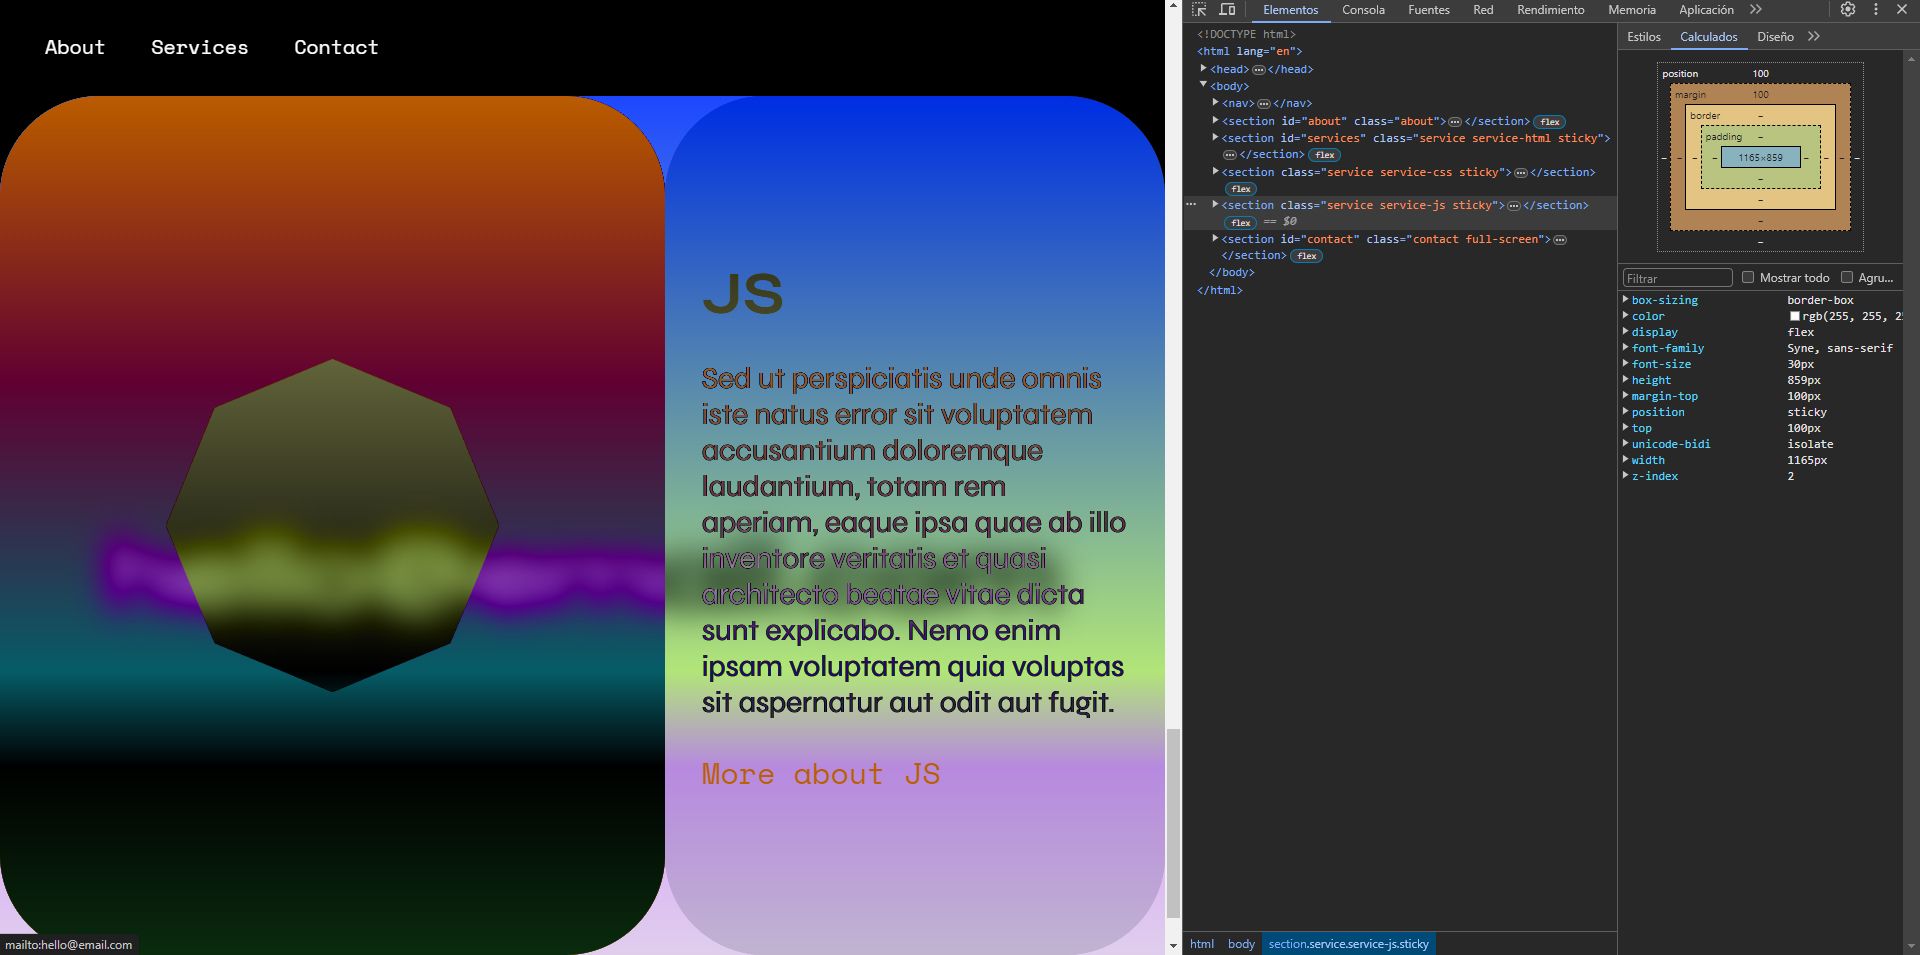Enable the Mostrar todo checkbox

pos(1748,278)
